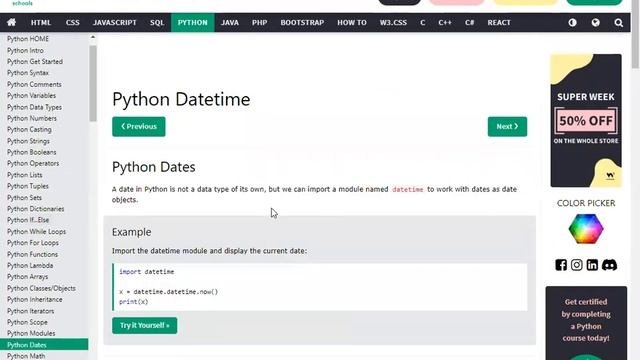This screenshot has width=640, height=360.
Task: Open the C tutorial tab
Action: (423, 22)
